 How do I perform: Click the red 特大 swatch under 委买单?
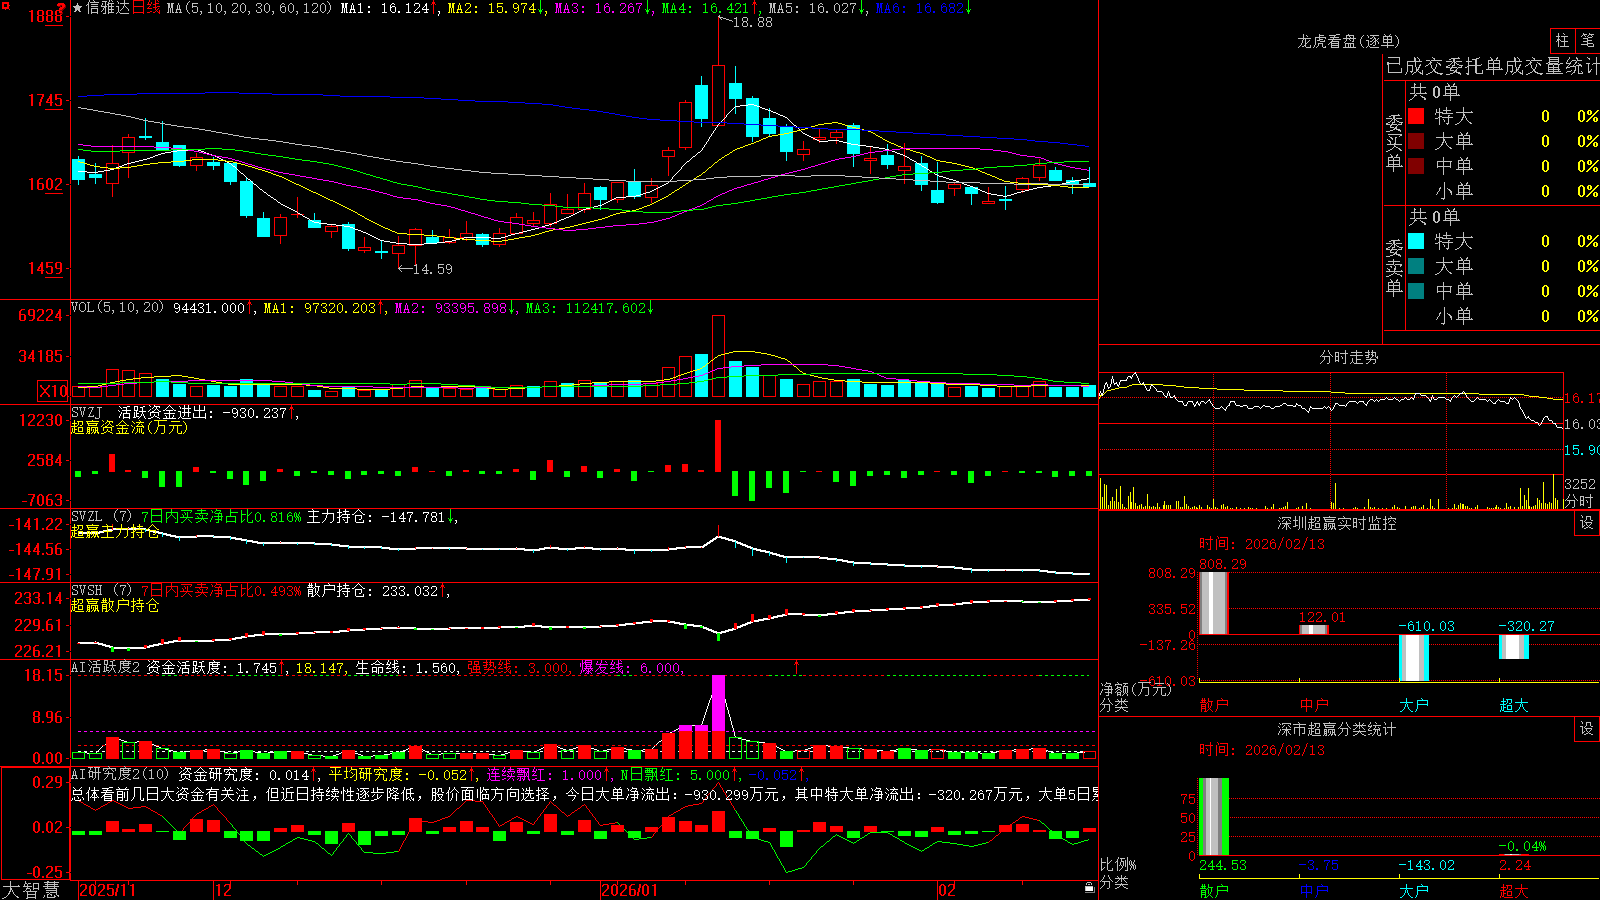(x=1416, y=116)
